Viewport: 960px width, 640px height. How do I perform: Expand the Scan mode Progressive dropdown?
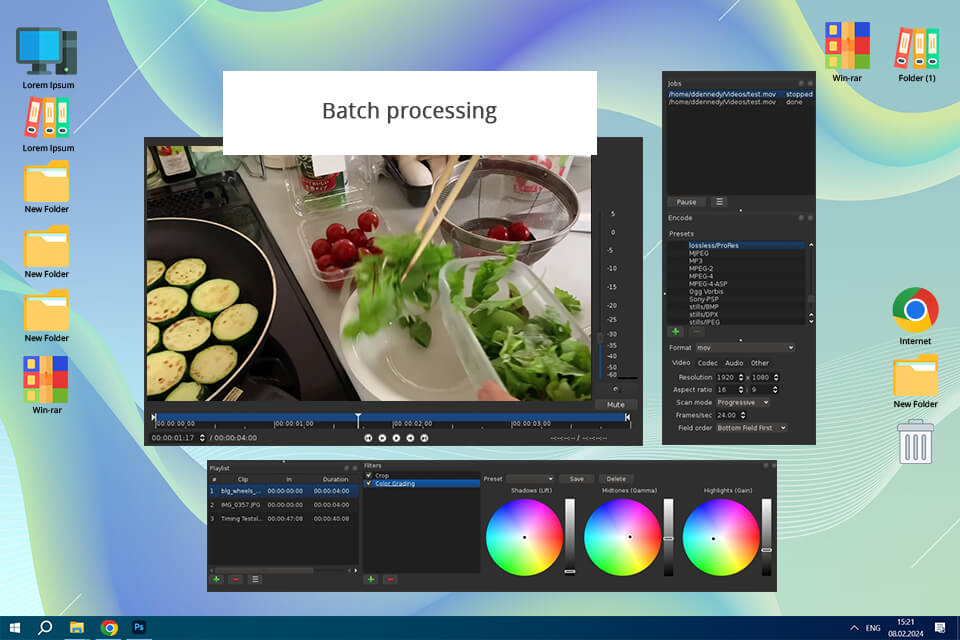pos(743,402)
